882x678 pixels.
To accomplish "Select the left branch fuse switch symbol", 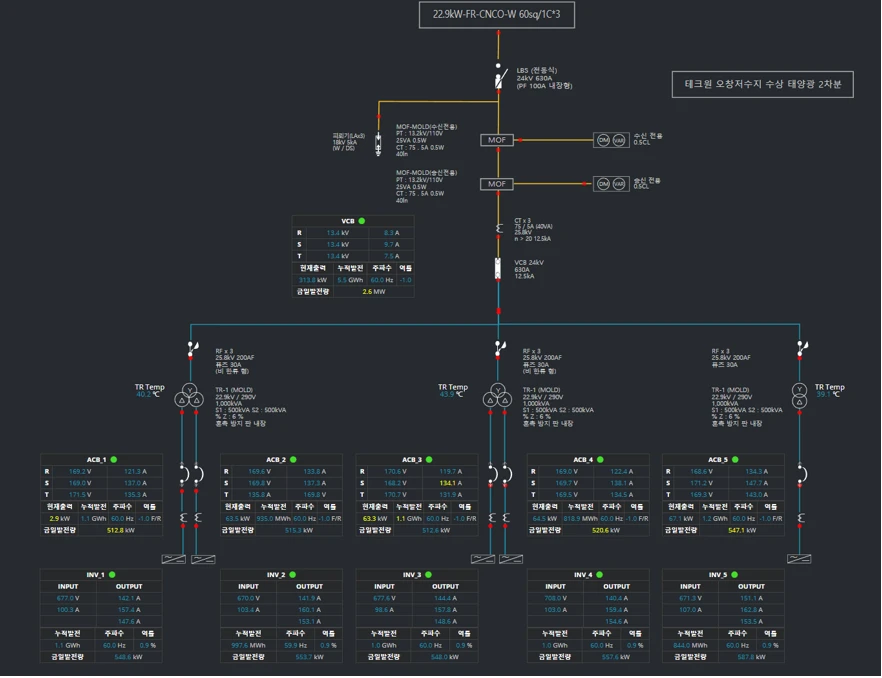I will pyautogui.click(x=192, y=349).
